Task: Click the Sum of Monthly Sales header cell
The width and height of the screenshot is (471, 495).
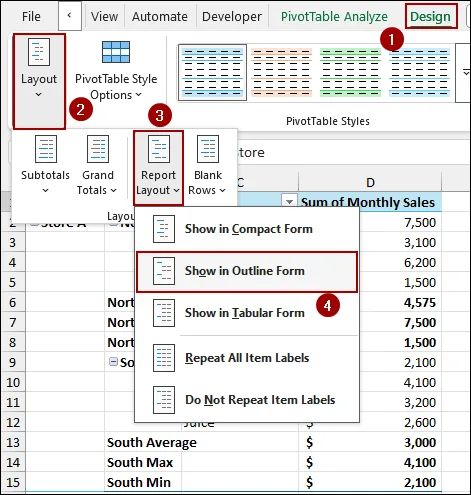Action: coord(370,202)
